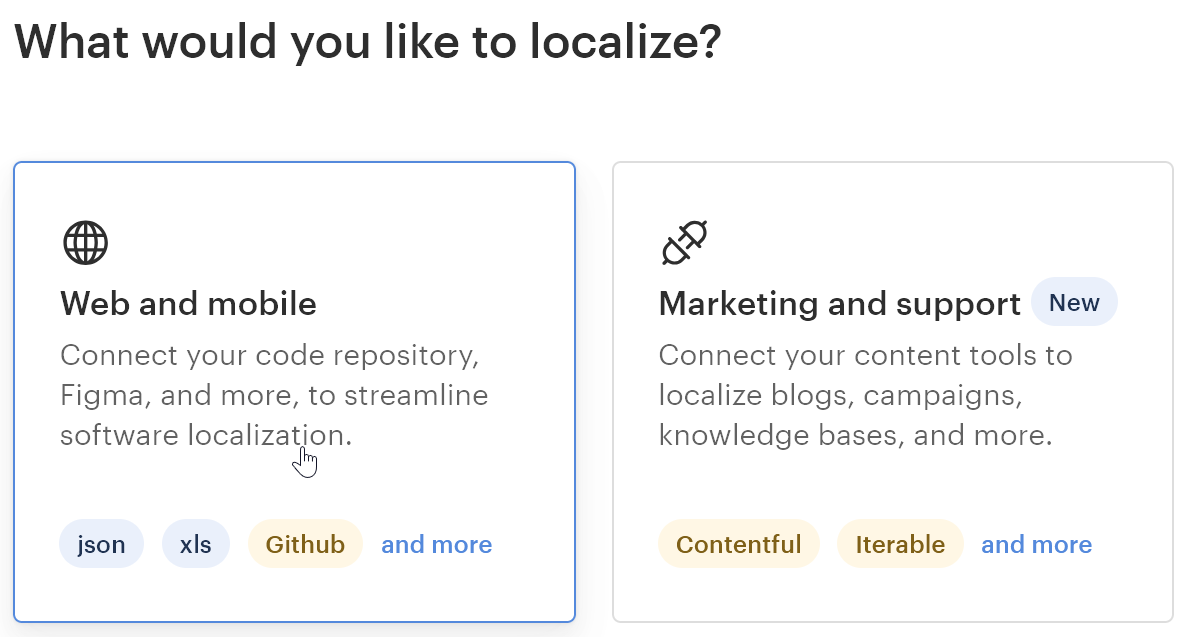This screenshot has height=637, width=1190.
Task: Click the 'Connect your content tools' description text
Action: pyautogui.click(x=865, y=355)
